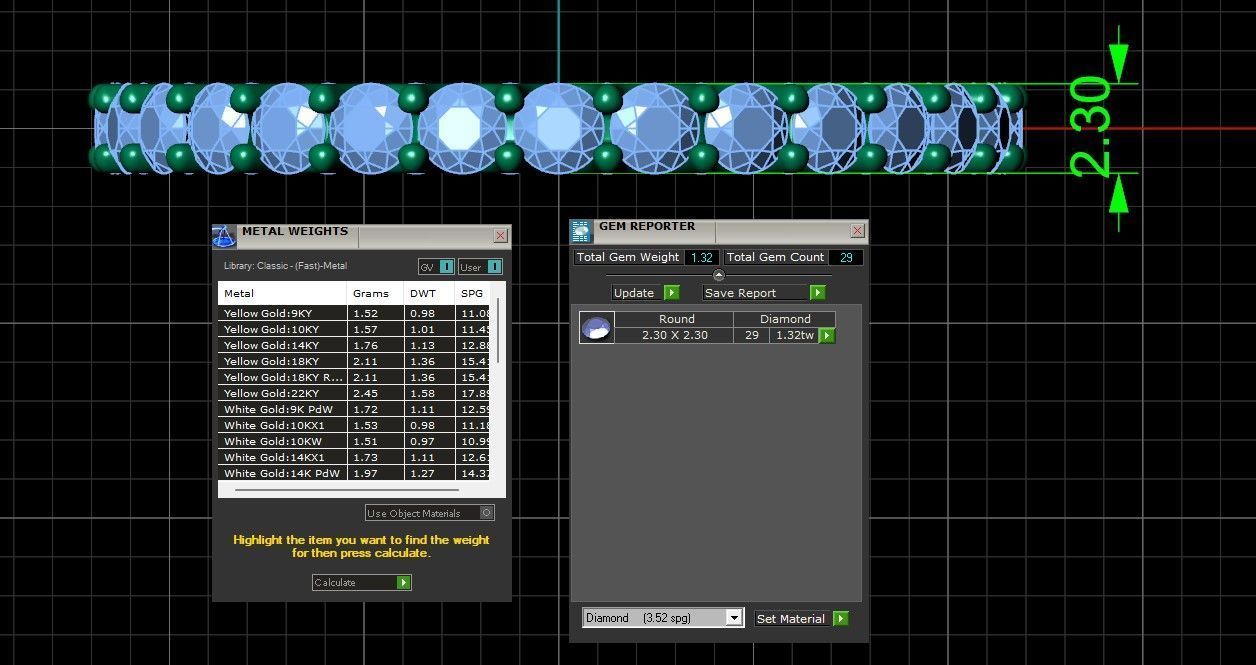Select the Yellow Gold:22KY row

354,393
